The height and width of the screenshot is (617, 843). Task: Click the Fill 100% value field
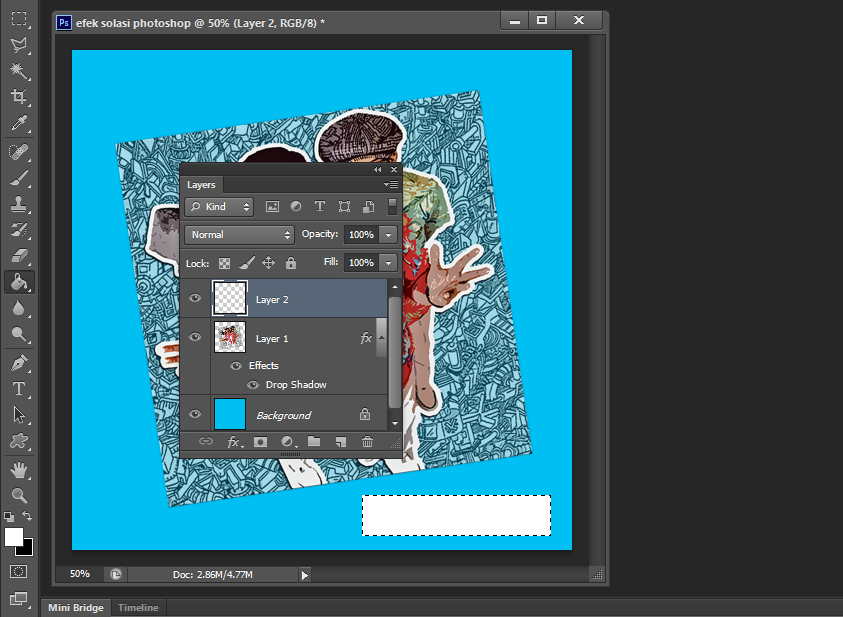pyautogui.click(x=361, y=262)
